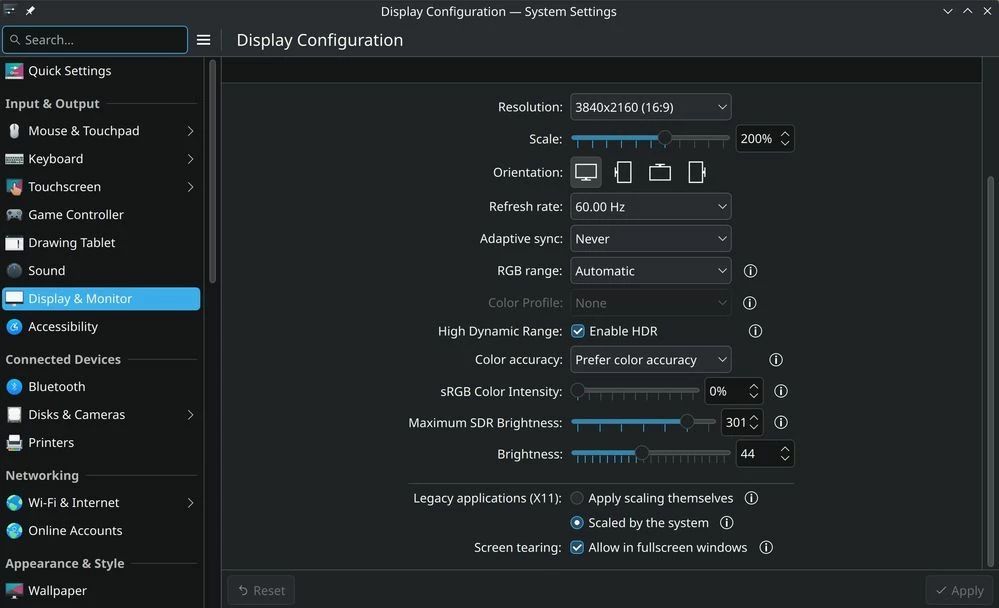Increase Brightness value with up arrow
The image size is (999, 608).
[x=785, y=449]
